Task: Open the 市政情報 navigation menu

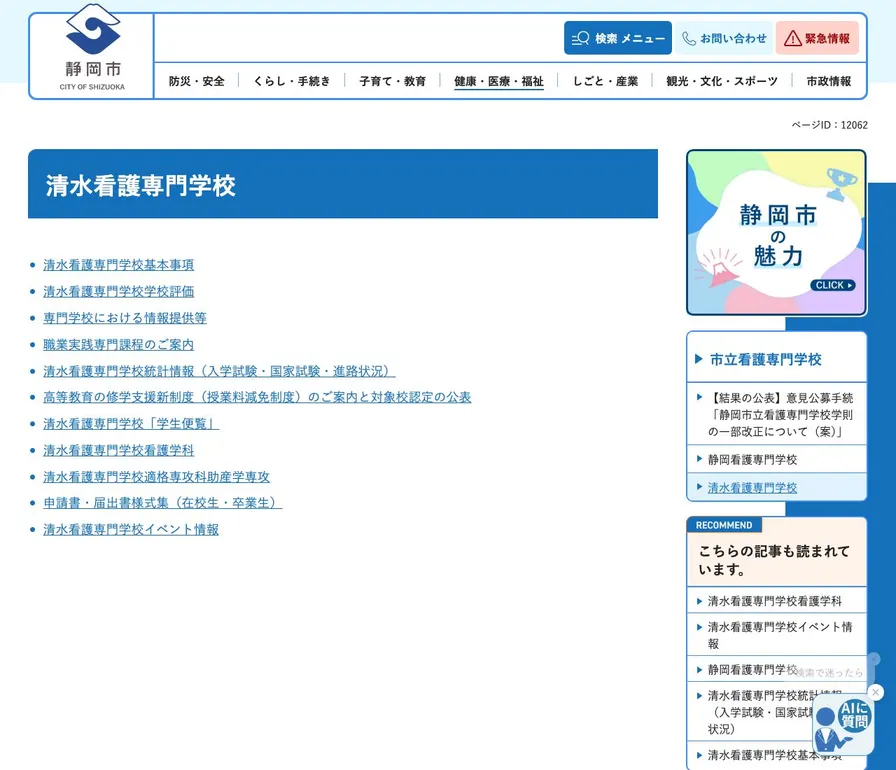Action: click(x=829, y=81)
